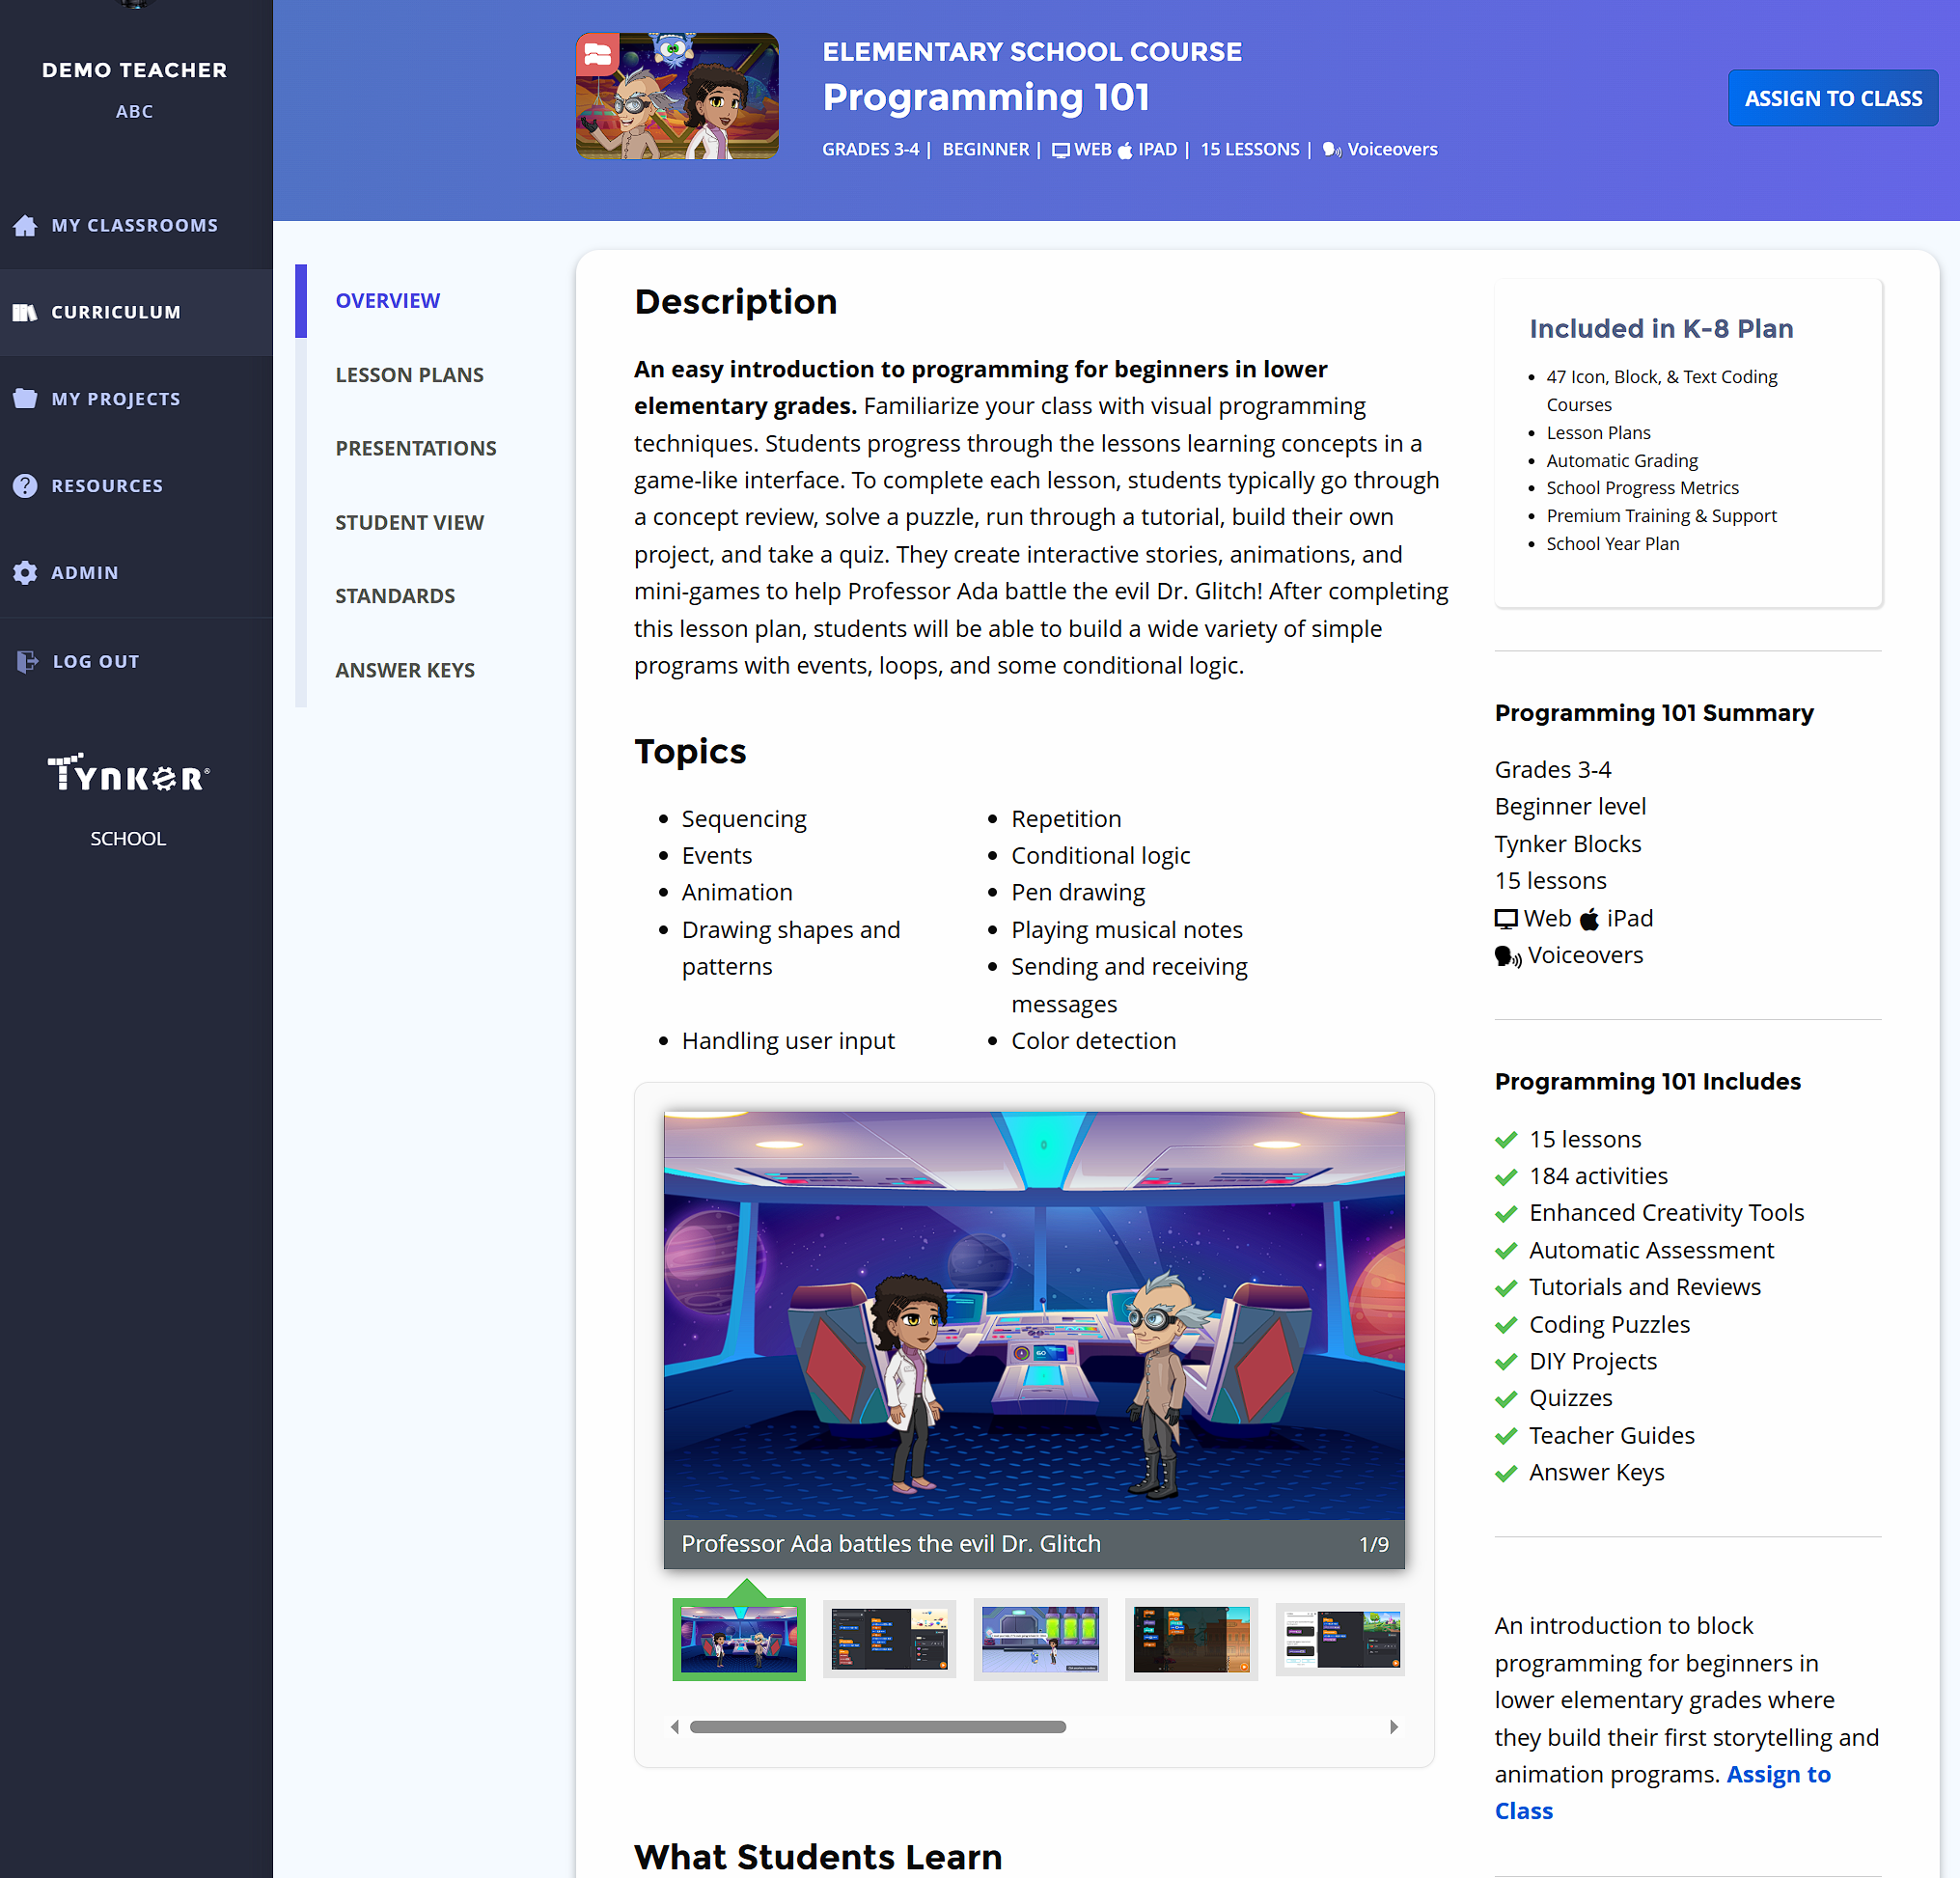Switch to Lesson Plans tab
The height and width of the screenshot is (1878, 1960).
click(409, 375)
